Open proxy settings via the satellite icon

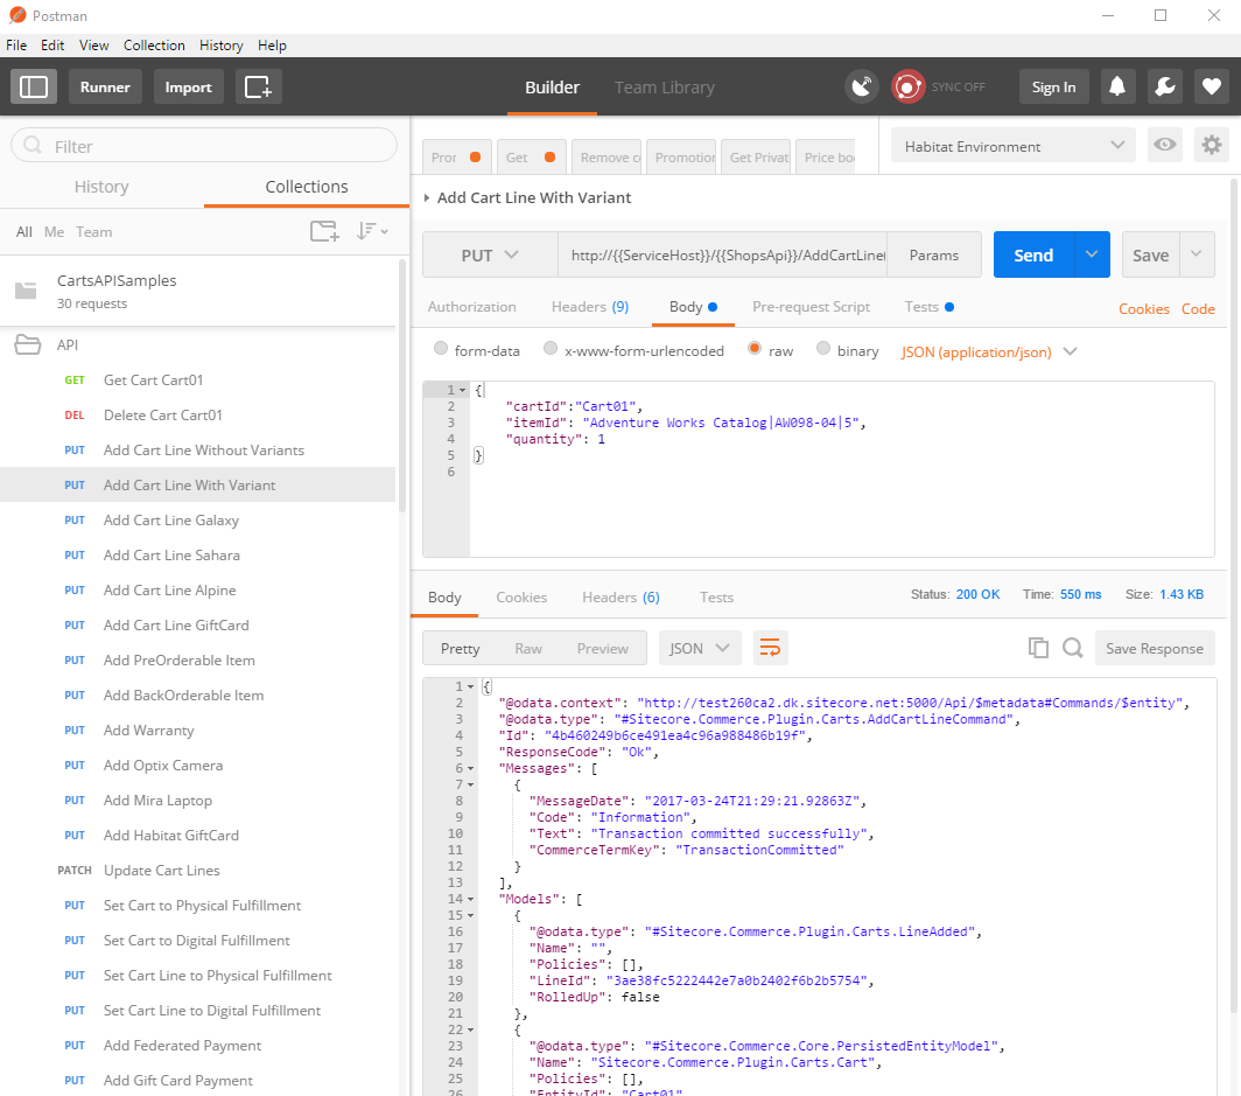861,87
